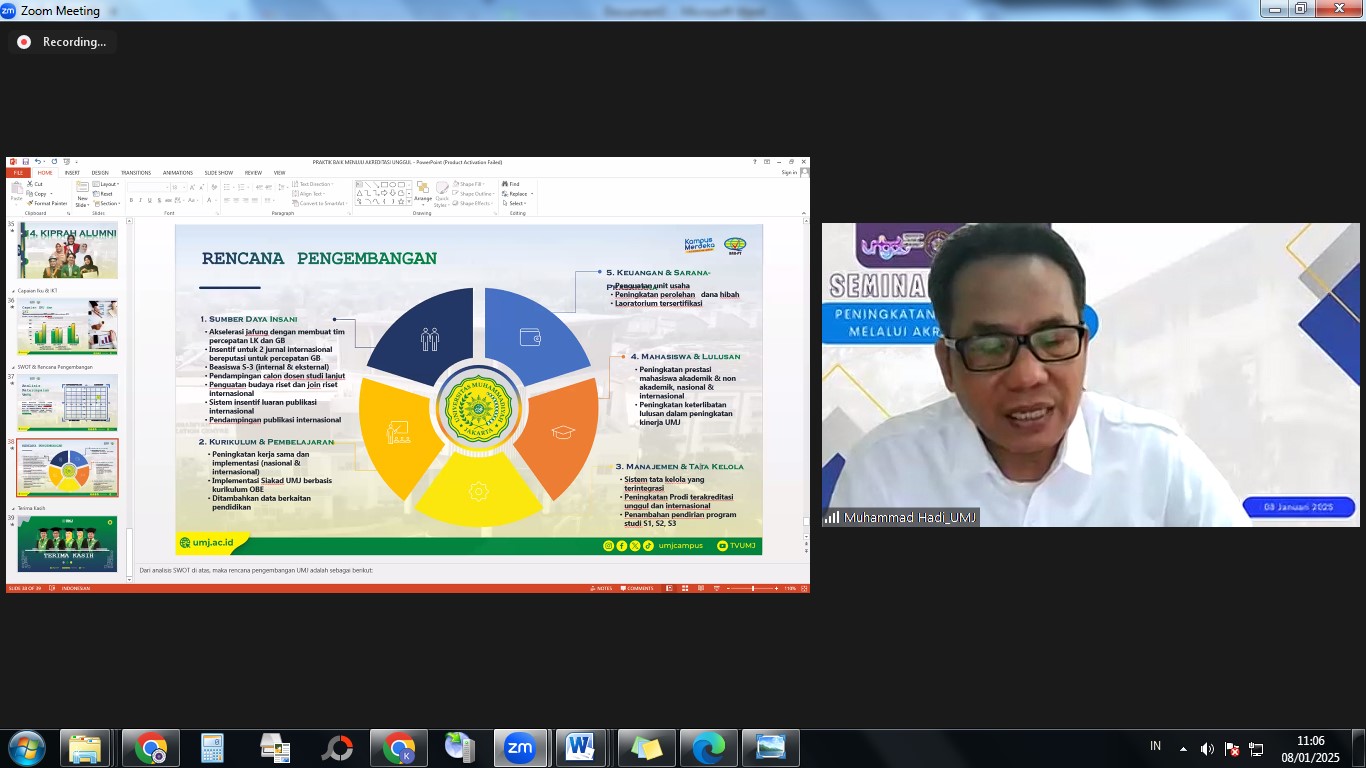Select the Format Painter tool

coord(48,203)
